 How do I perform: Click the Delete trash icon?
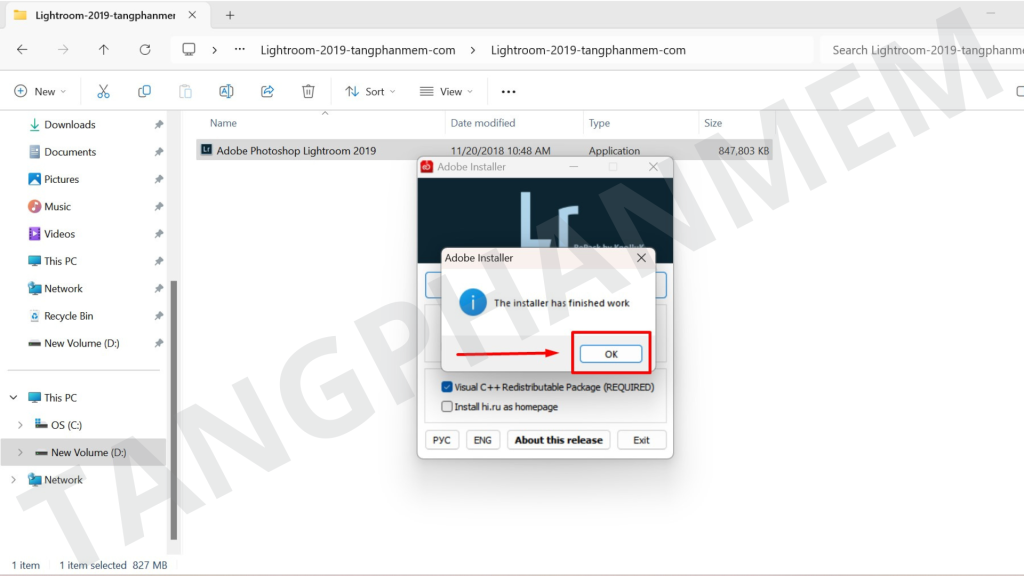coord(308,91)
